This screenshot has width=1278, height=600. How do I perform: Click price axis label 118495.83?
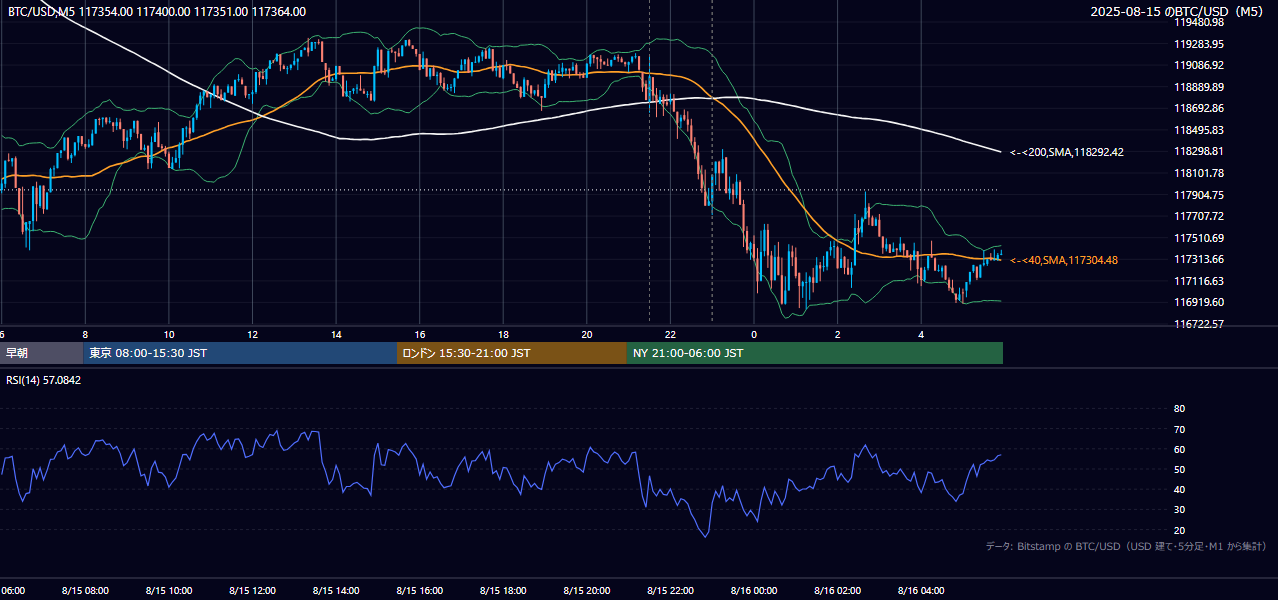coord(1199,130)
